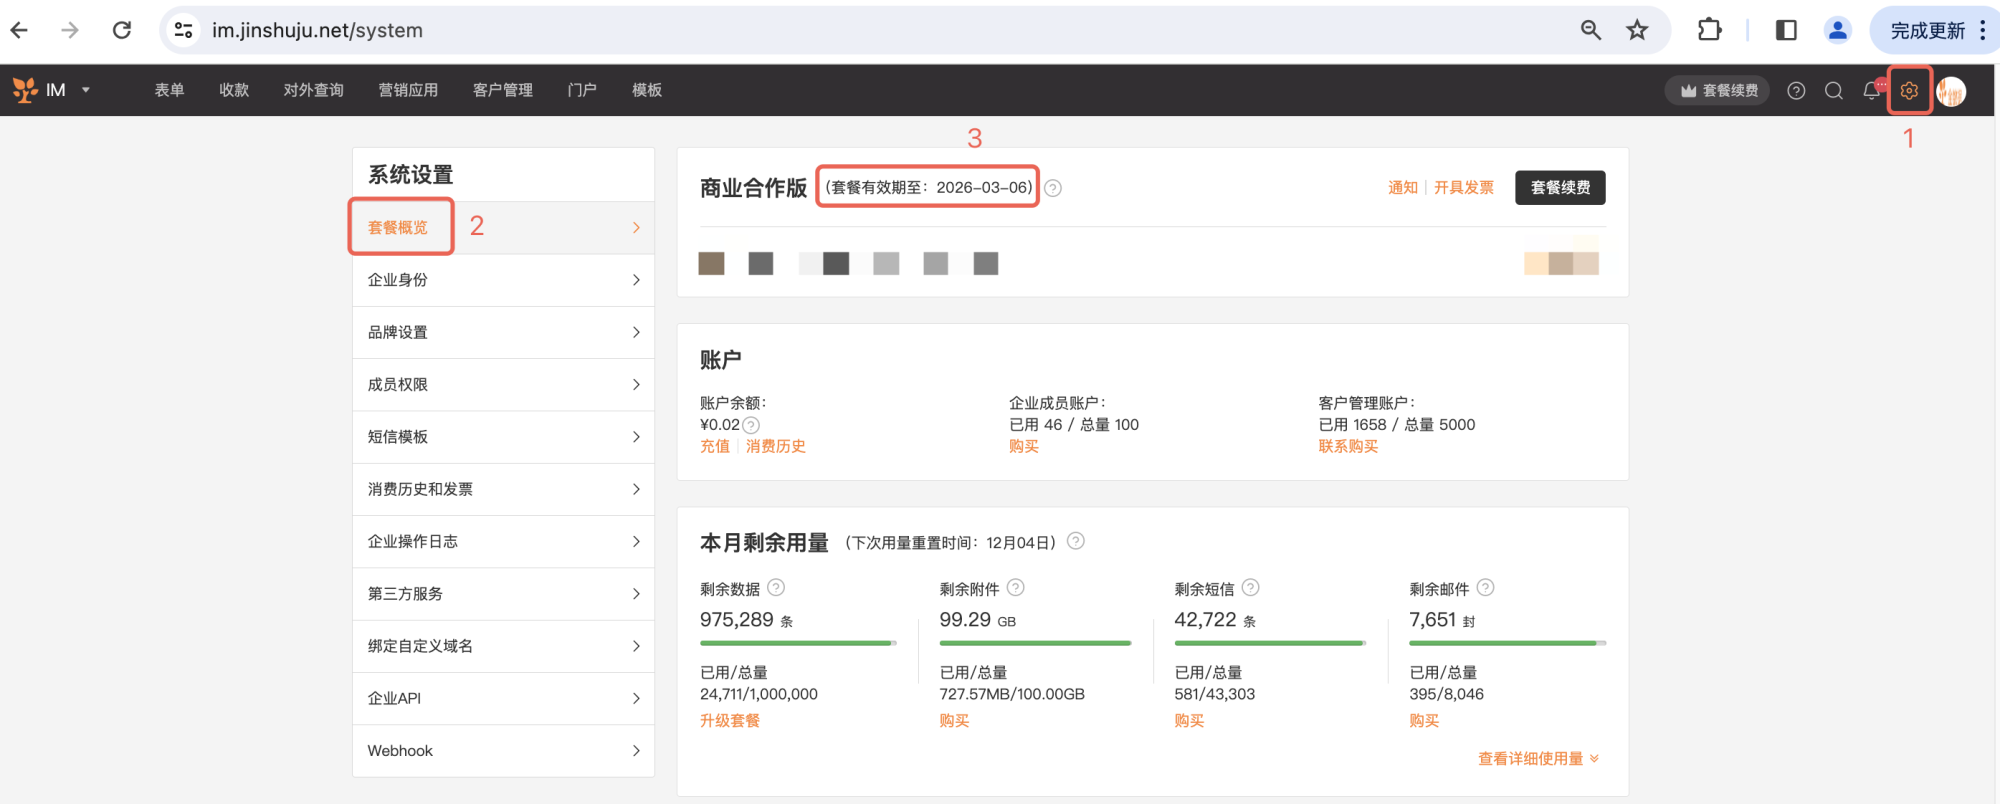Click 购买 under 企业成员账户

tap(1024, 447)
